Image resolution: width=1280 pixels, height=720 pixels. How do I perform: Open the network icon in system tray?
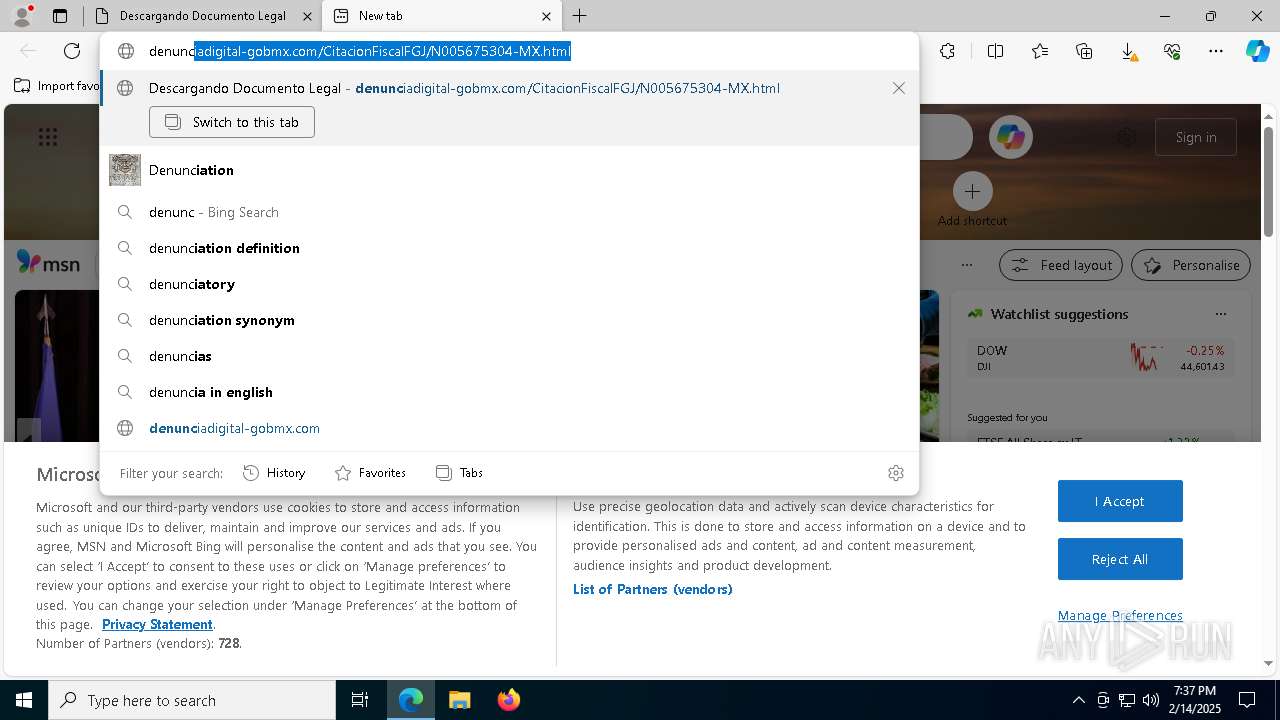pos(1127,700)
